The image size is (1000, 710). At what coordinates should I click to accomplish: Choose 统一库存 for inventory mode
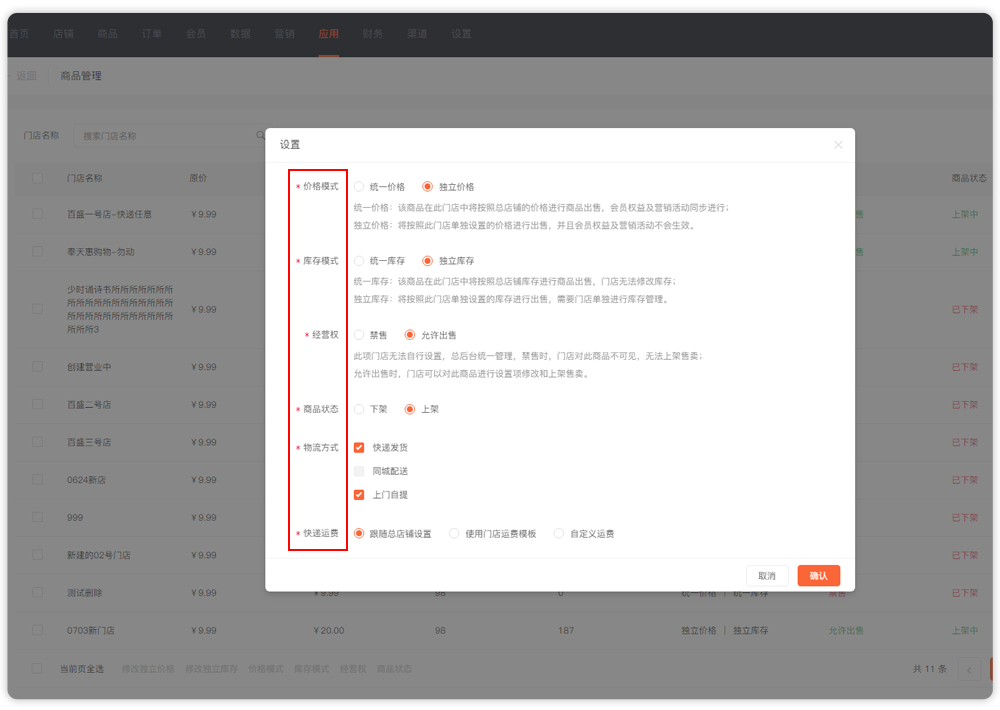click(x=359, y=260)
